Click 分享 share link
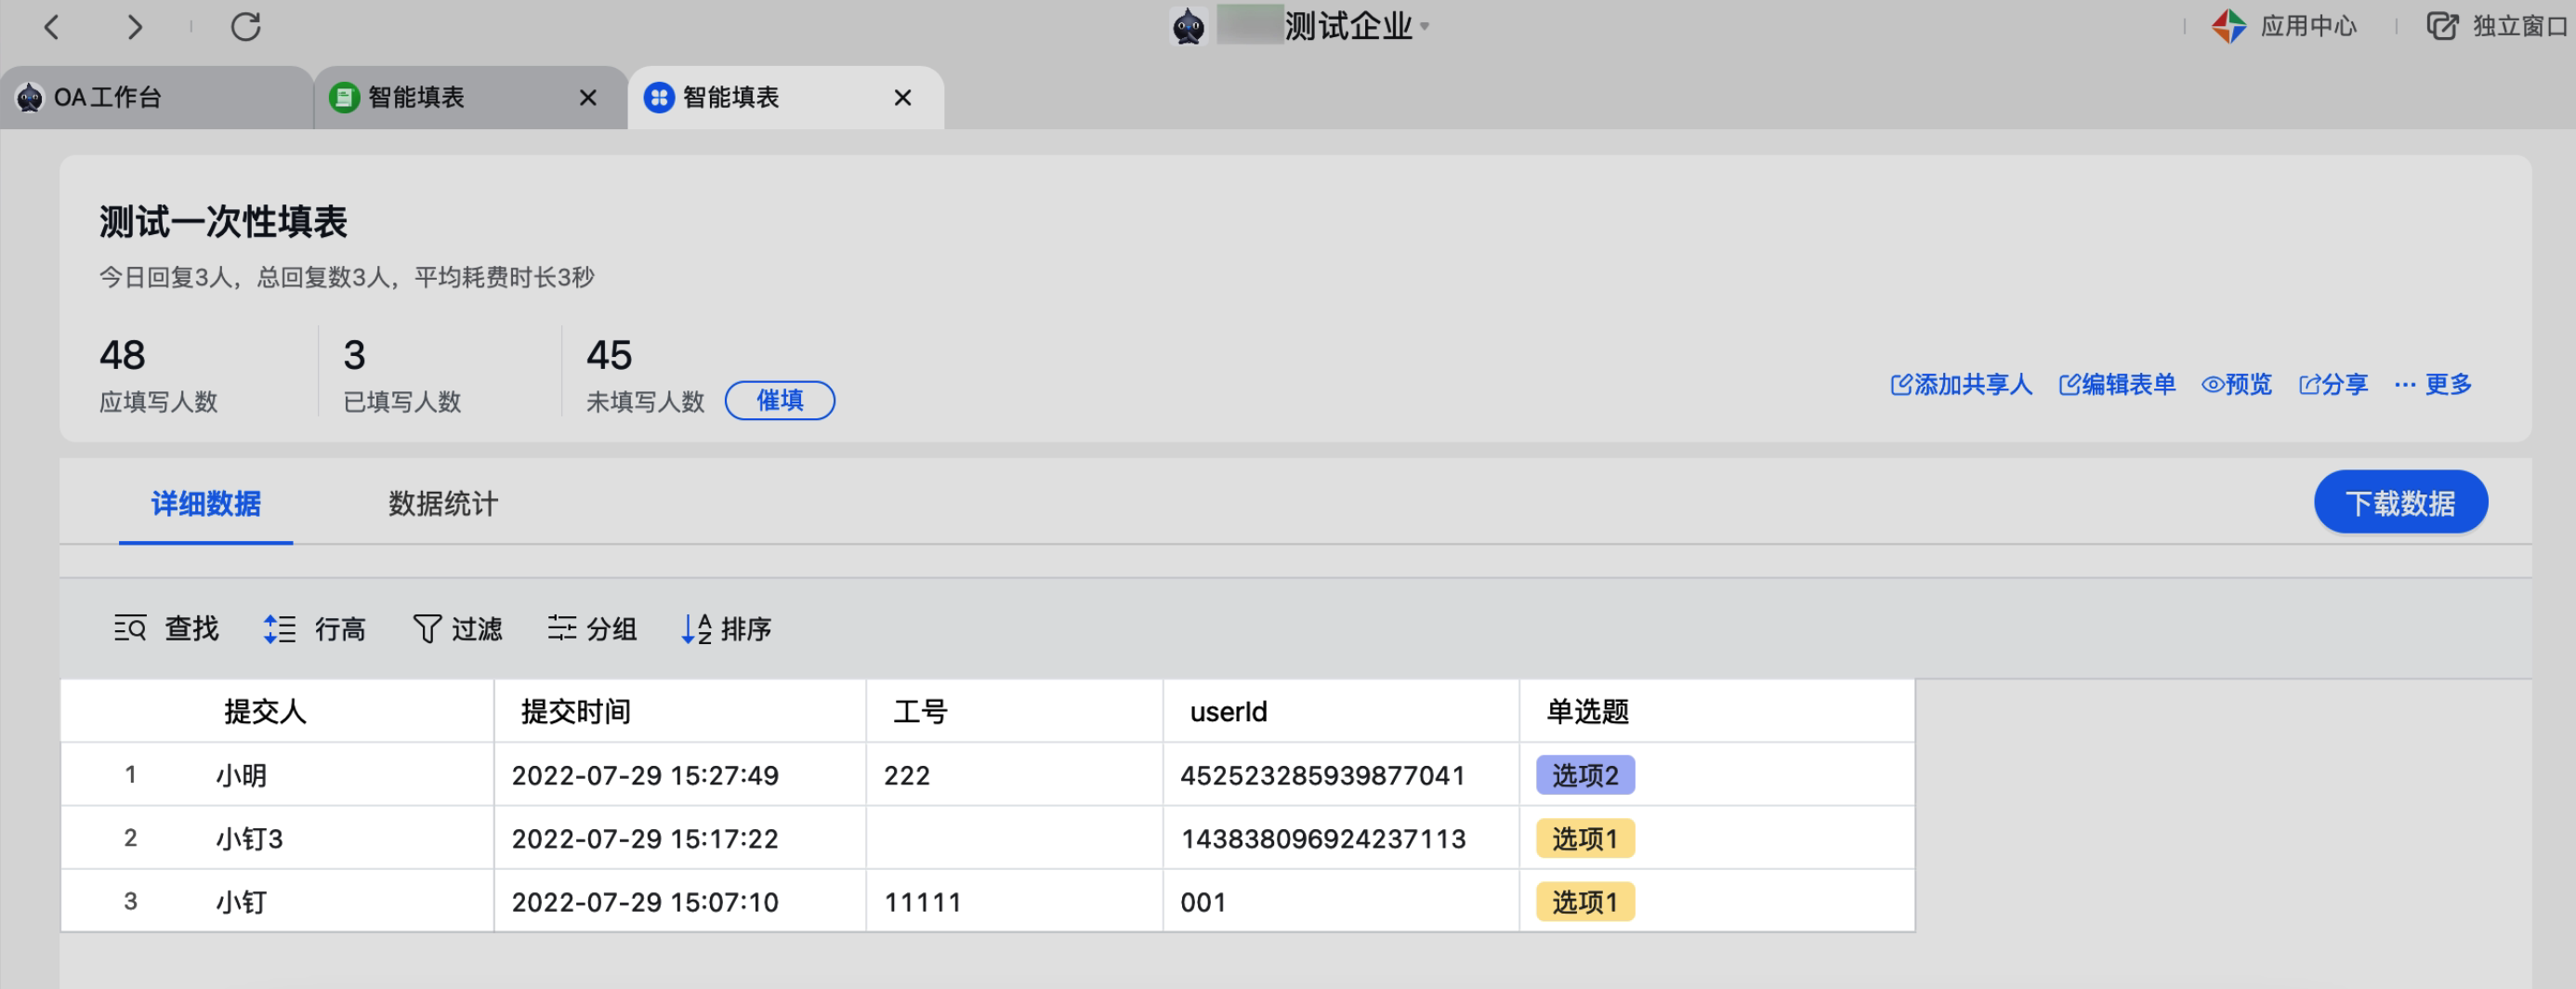Image resolution: width=2576 pixels, height=989 pixels. coord(2333,385)
